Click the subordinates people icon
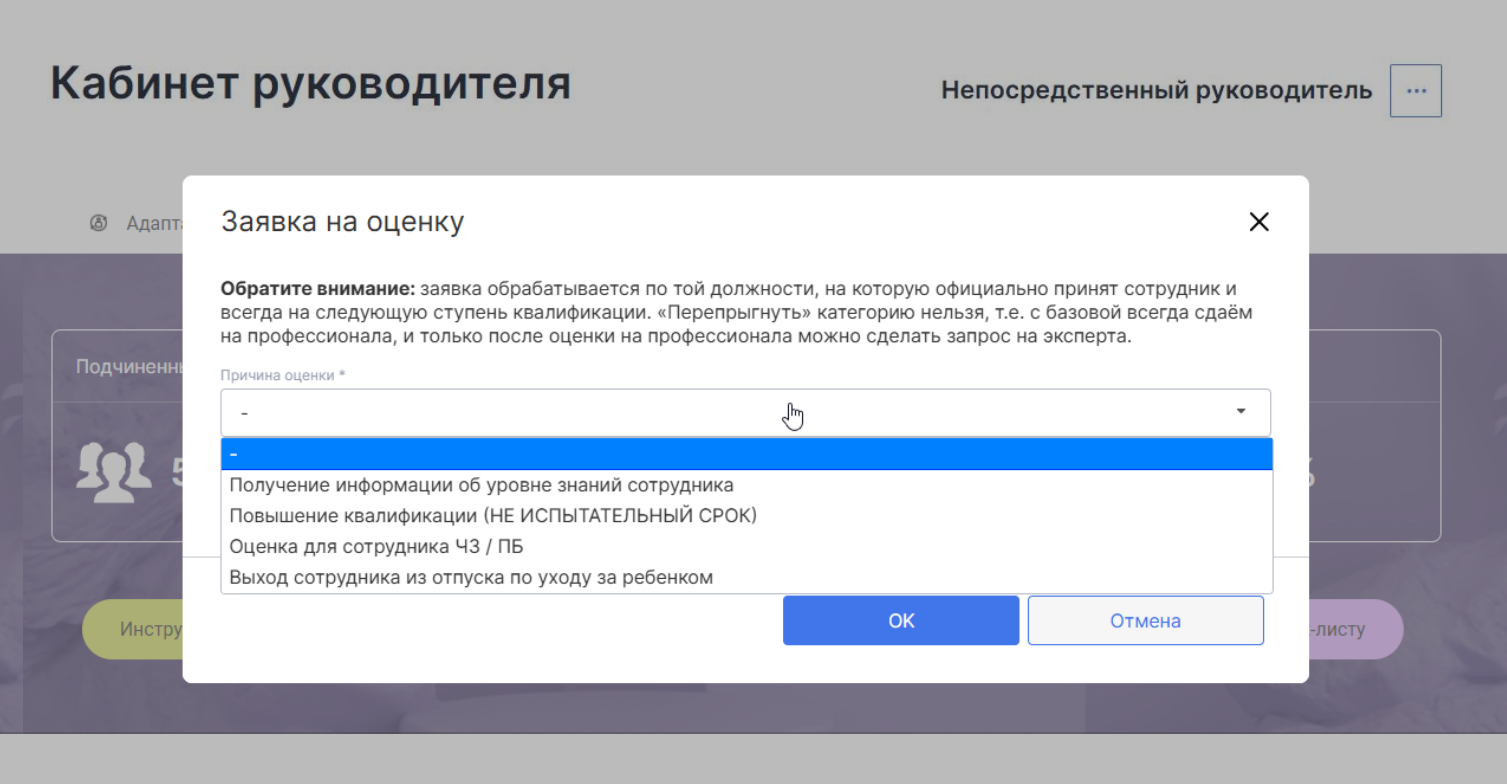This screenshot has width=1507, height=784. 114,470
